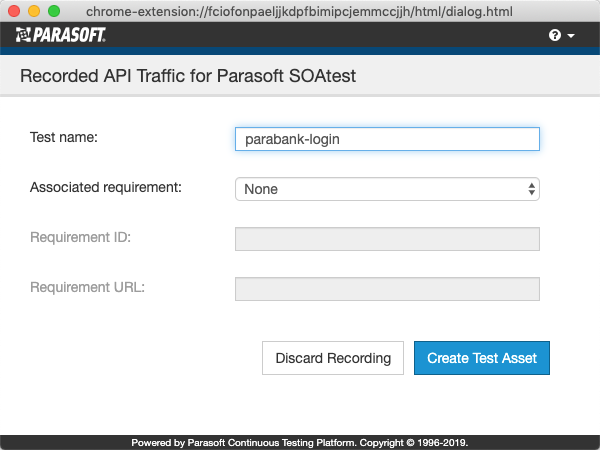Click the footer 'Powered by Parasoft' copyright text

click(x=300, y=443)
